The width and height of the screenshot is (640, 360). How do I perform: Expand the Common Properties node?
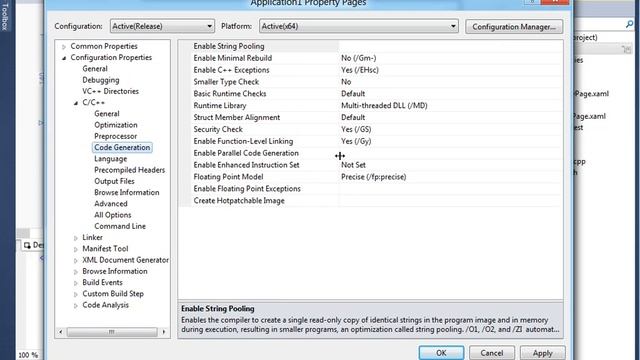click(x=64, y=47)
